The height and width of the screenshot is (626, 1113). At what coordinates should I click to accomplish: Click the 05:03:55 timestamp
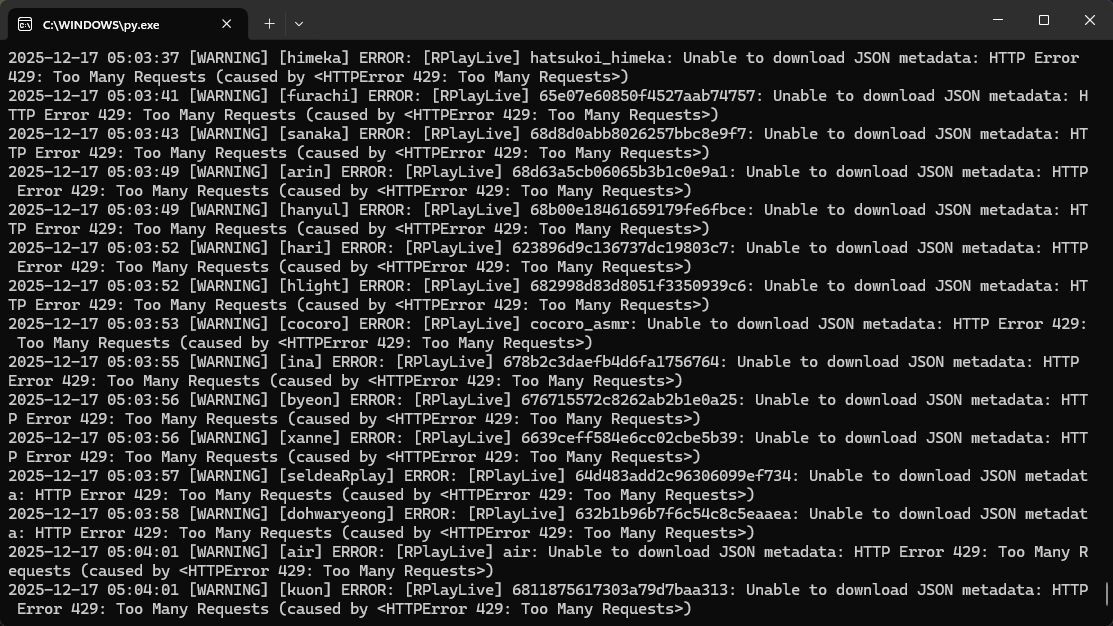point(143,361)
